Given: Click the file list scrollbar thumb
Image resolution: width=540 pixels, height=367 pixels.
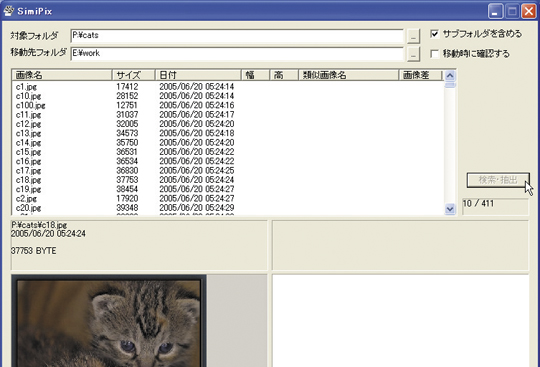Looking at the screenshot, I should [450, 85].
